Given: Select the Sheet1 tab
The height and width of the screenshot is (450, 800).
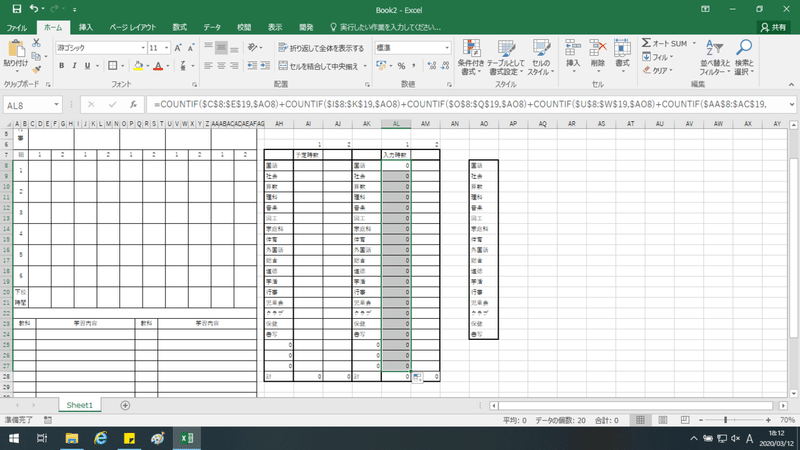Looking at the screenshot, I should [x=80, y=405].
